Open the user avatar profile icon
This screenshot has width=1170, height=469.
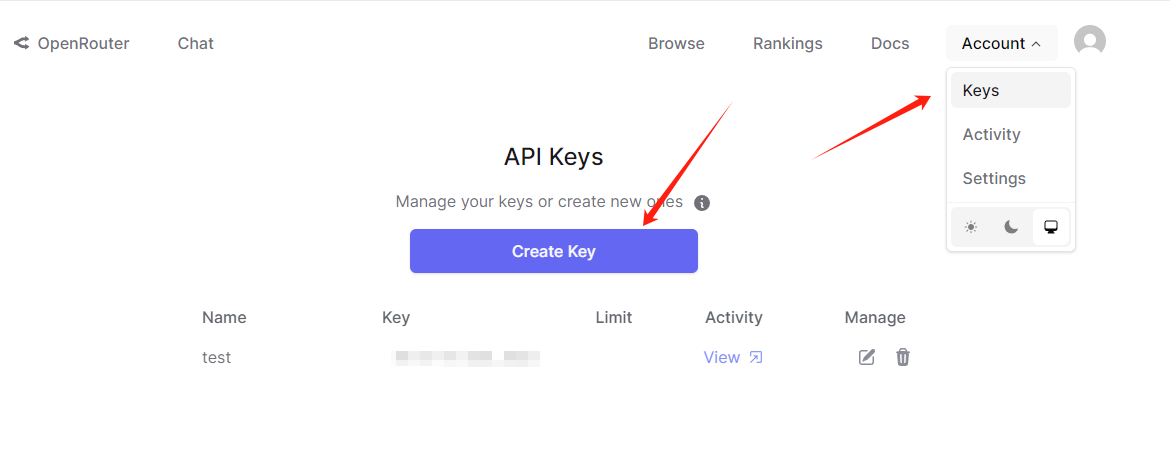pyautogui.click(x=1089, y=41)
